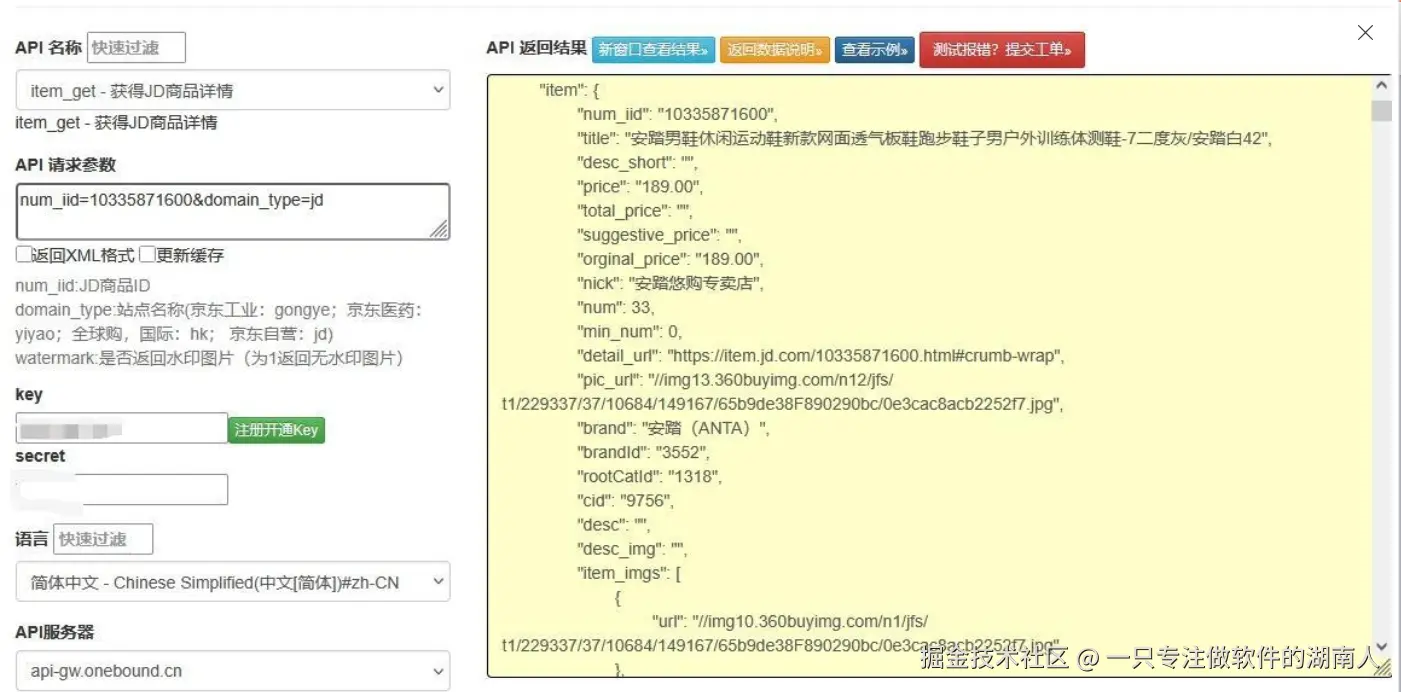
Task: Click red 测试报错？提交工单 button
Action: (1002, 49)
